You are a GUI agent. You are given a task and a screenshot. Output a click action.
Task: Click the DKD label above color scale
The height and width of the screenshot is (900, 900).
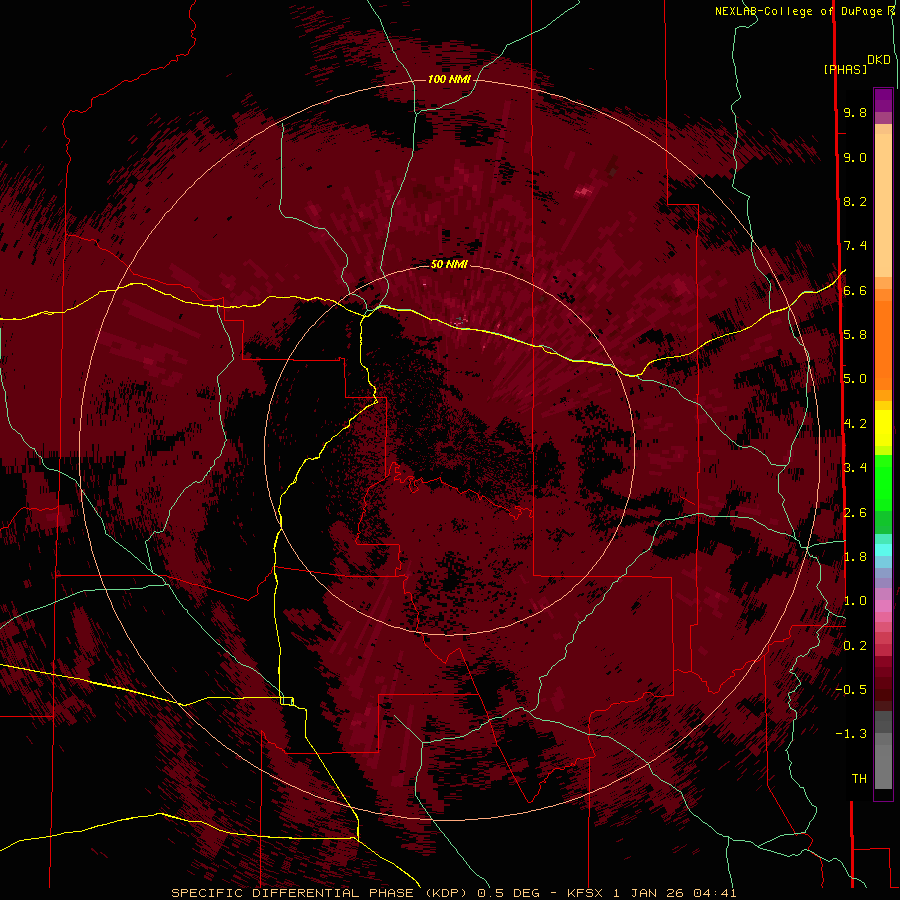[x=879, y=60]
